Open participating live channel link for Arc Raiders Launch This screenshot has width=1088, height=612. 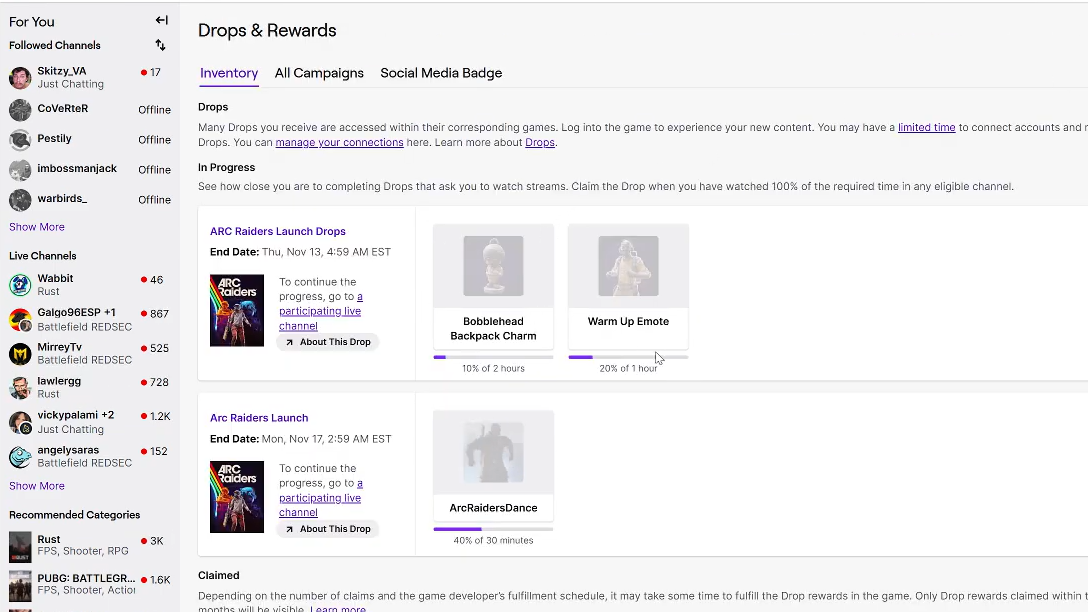(320, 498)
